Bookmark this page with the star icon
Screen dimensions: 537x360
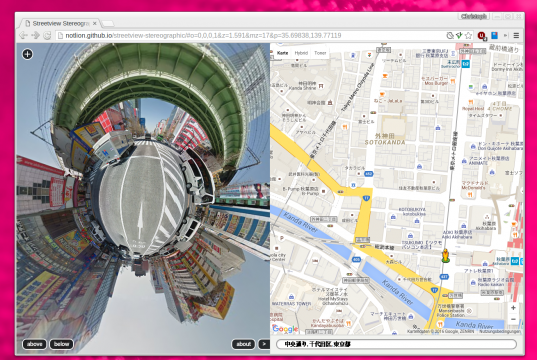tap(469, 35)
